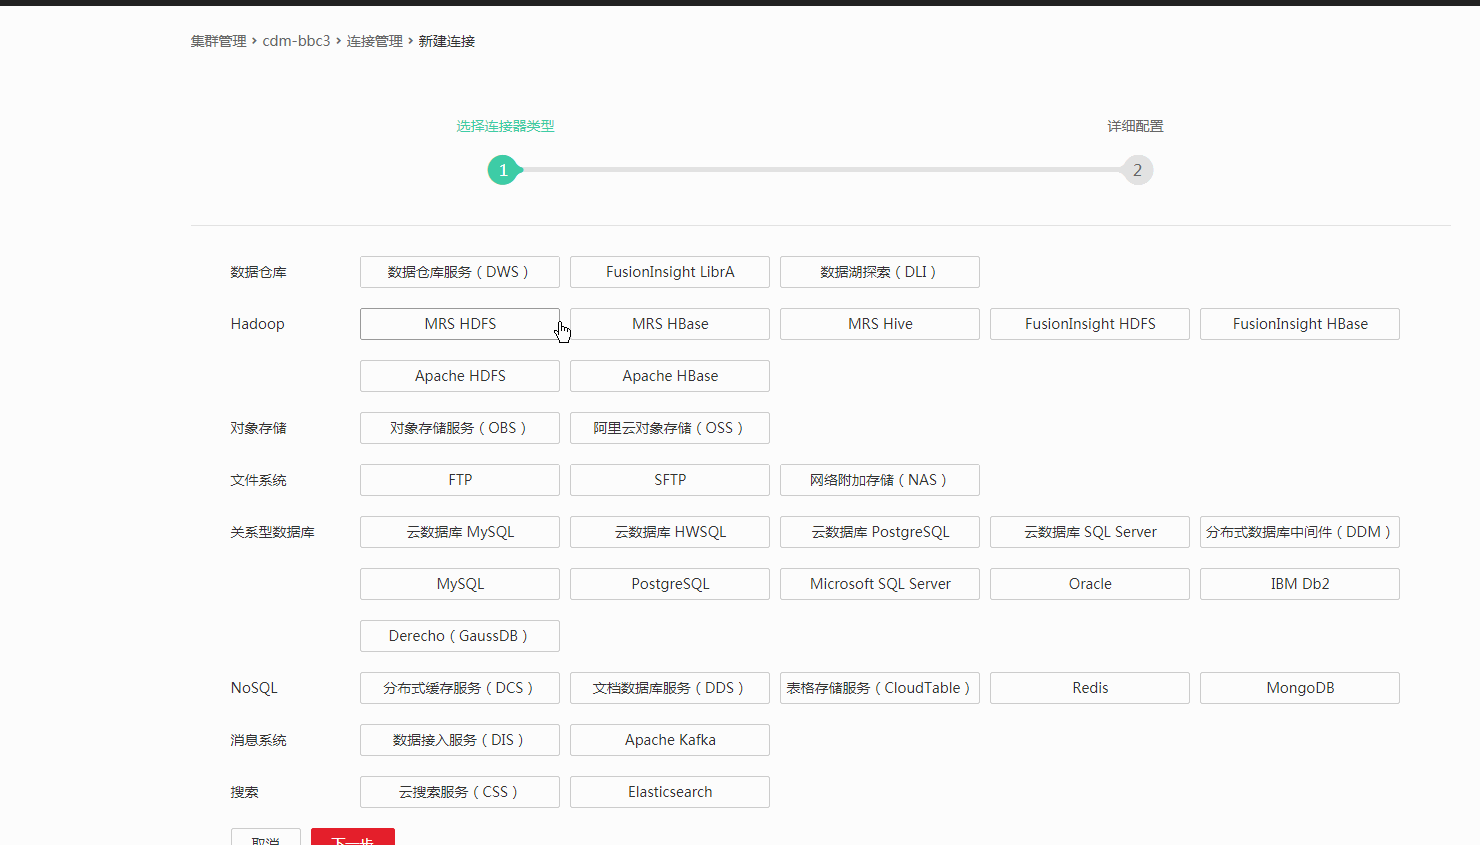Select the 数据仓库服务（DWS）connector
This screenshot has width=1480, height=845.
click(x=460, y=272)
